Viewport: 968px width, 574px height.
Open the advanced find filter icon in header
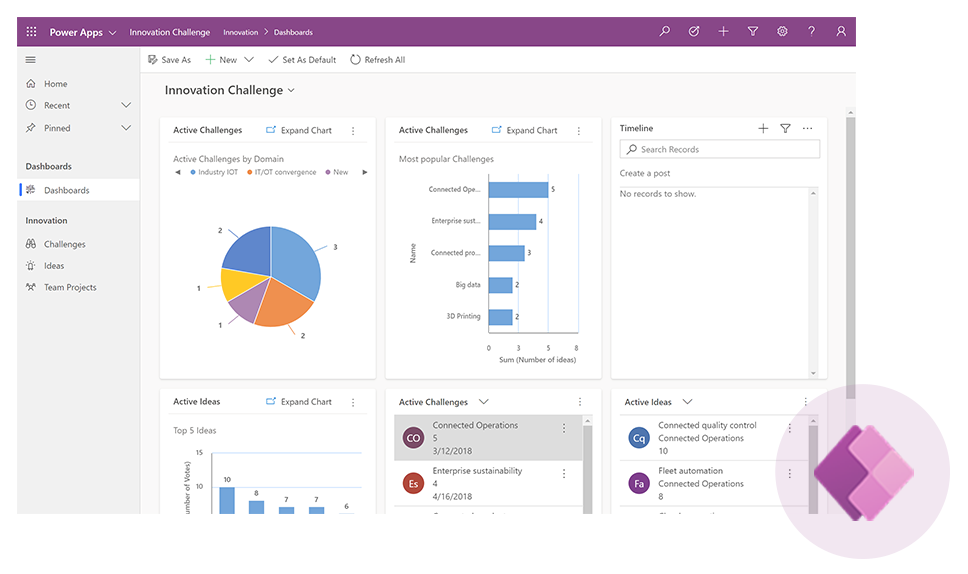click(753, 32)
